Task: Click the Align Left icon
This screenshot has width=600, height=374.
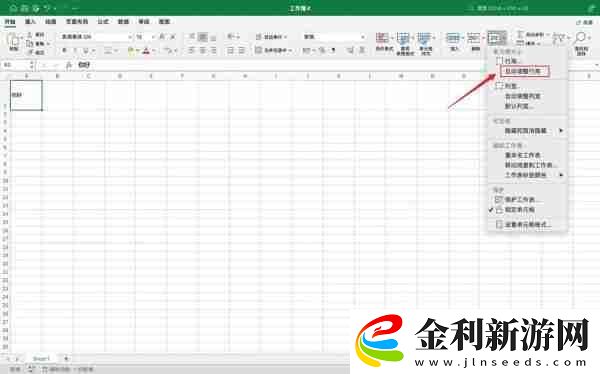Action: pos(192,50)
